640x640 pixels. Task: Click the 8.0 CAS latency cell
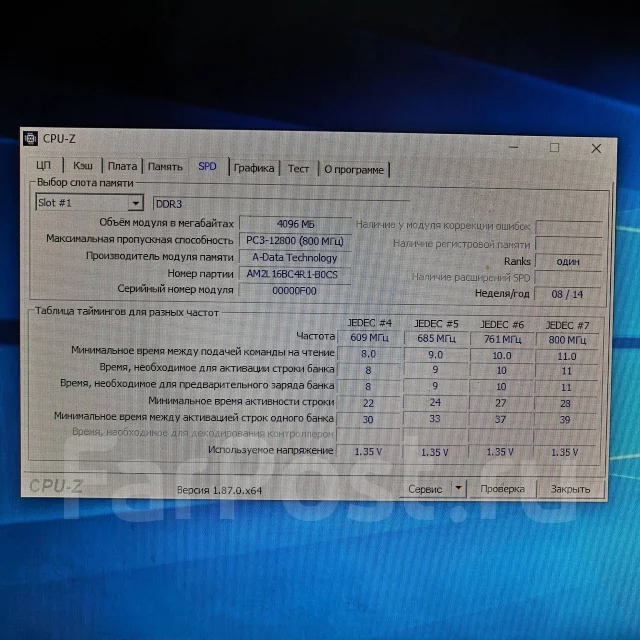click(369, 354)
